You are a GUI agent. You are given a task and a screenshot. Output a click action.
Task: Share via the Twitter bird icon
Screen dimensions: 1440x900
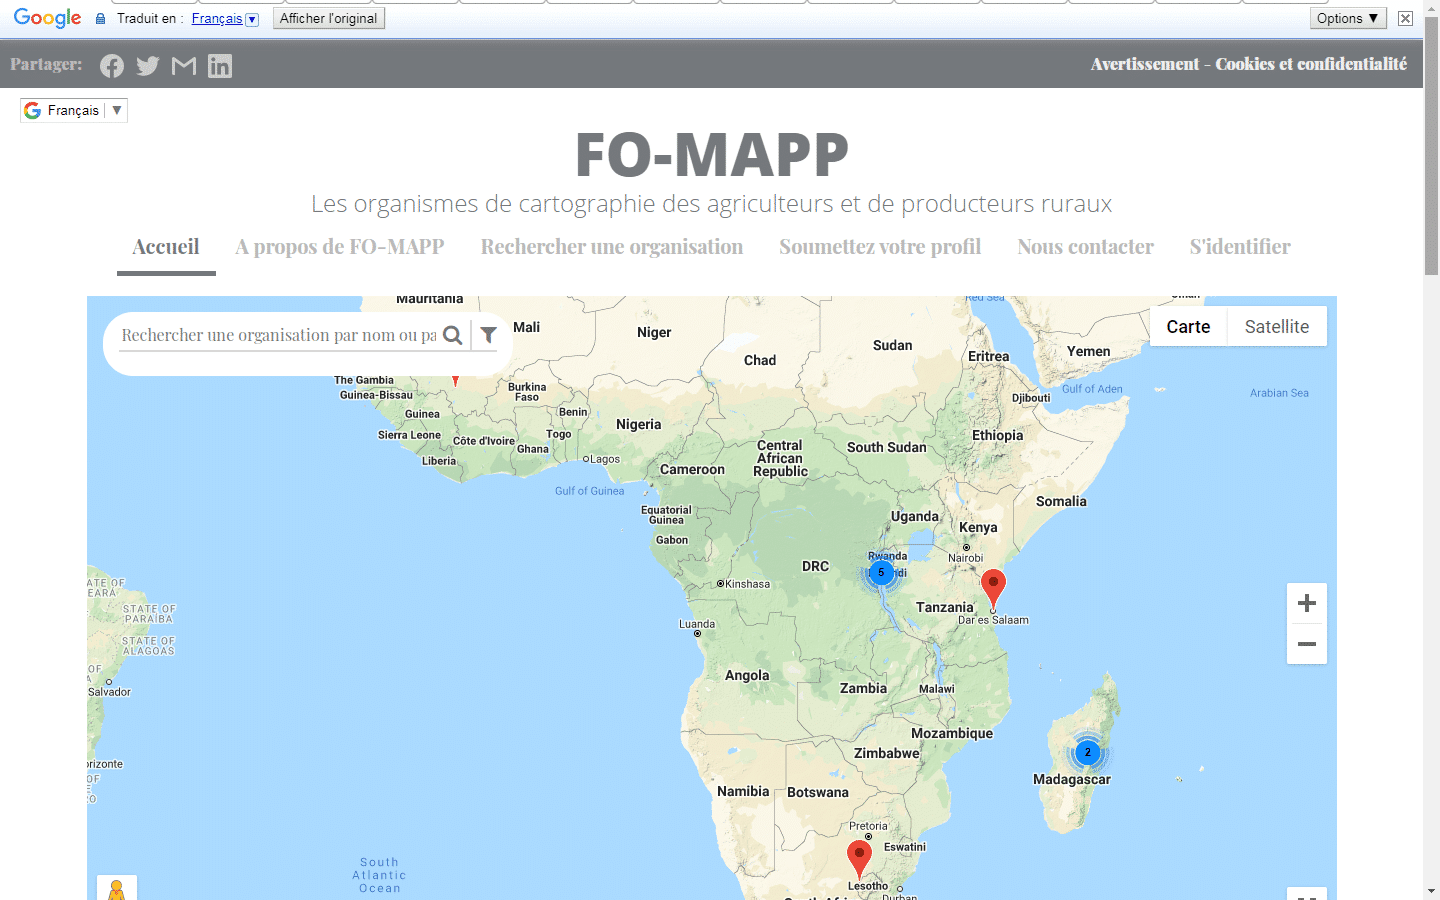tap(148, 66)
